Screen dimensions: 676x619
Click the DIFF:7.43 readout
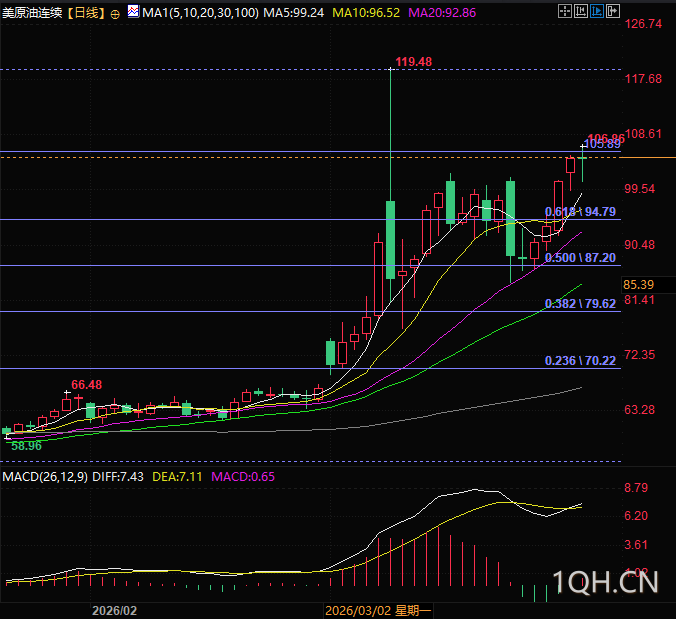118,477
